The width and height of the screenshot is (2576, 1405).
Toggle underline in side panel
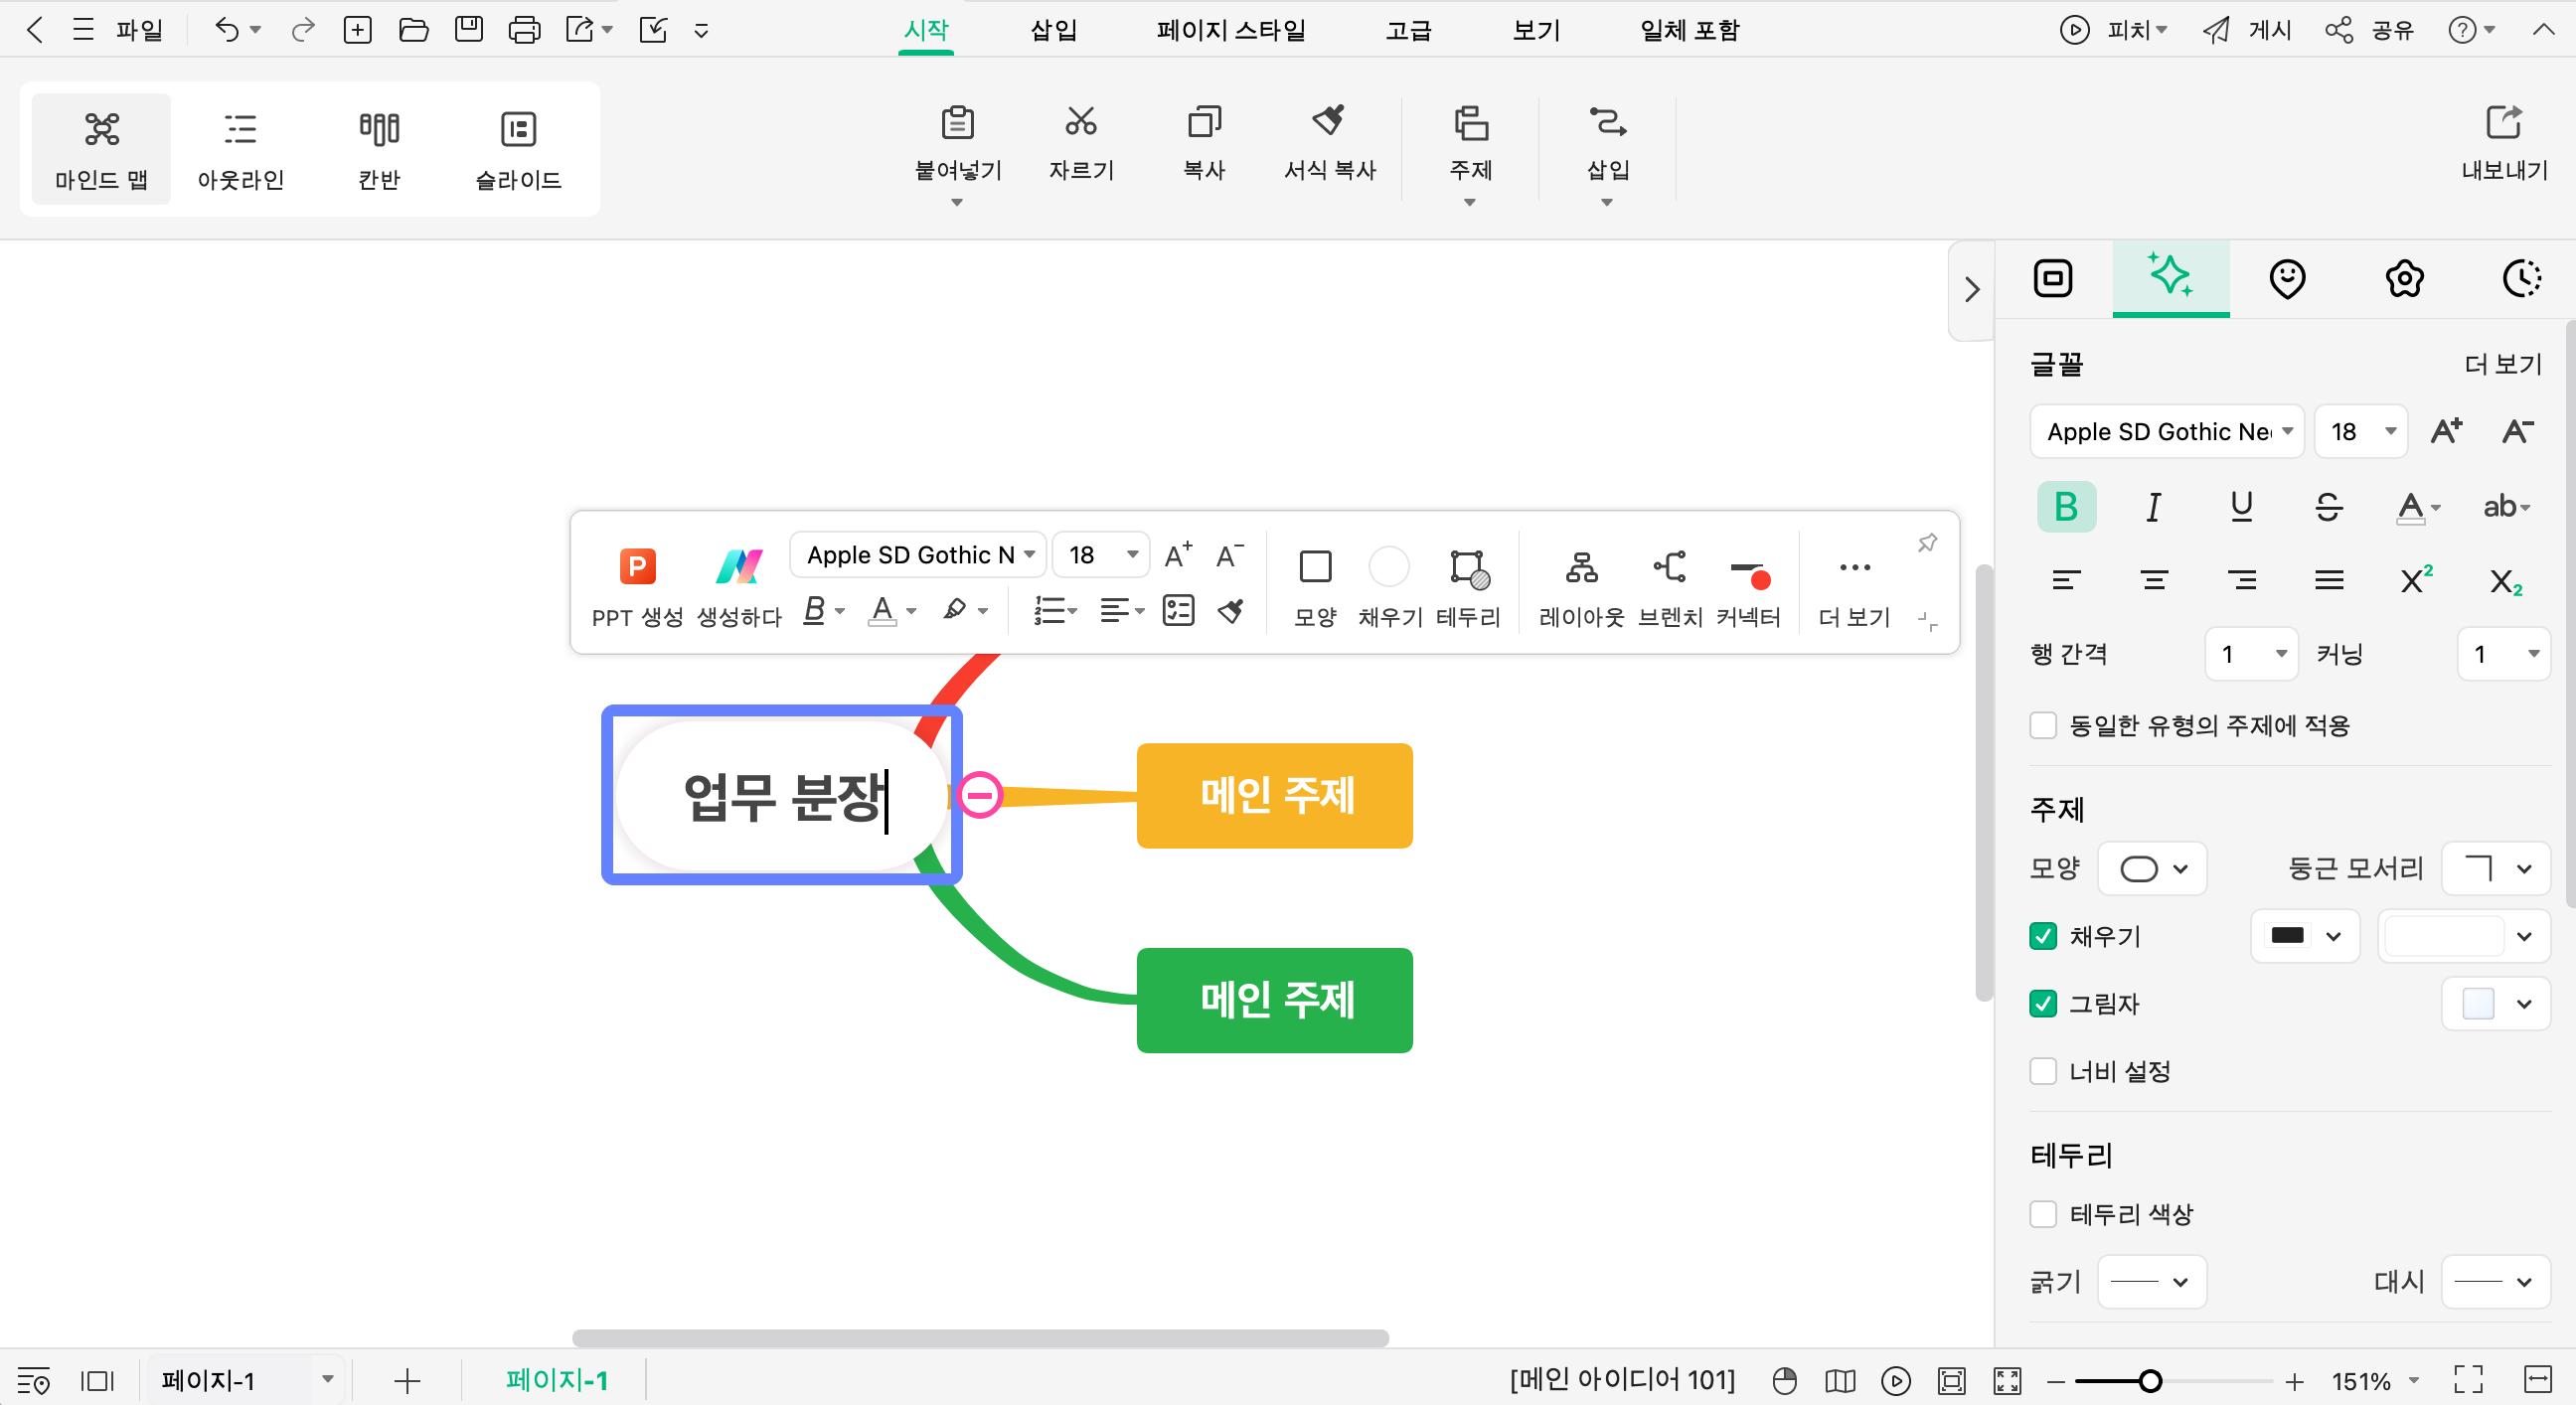click(x=2241, y=507)
